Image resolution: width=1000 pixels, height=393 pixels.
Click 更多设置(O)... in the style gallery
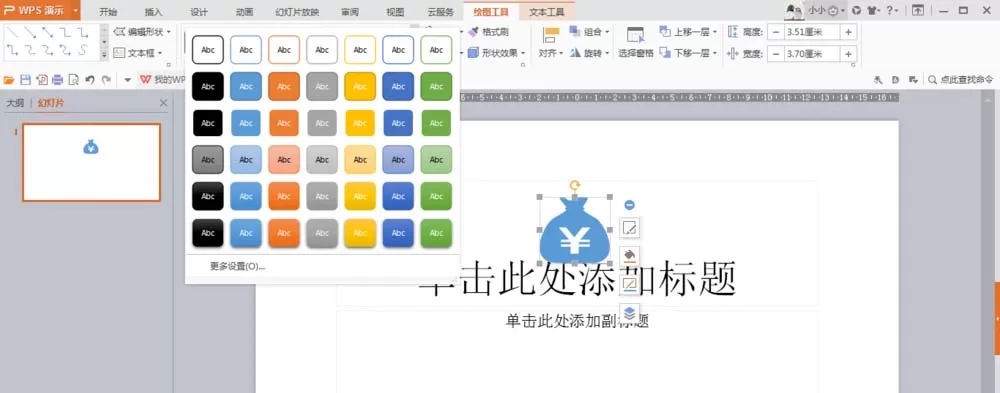[237, 266]
